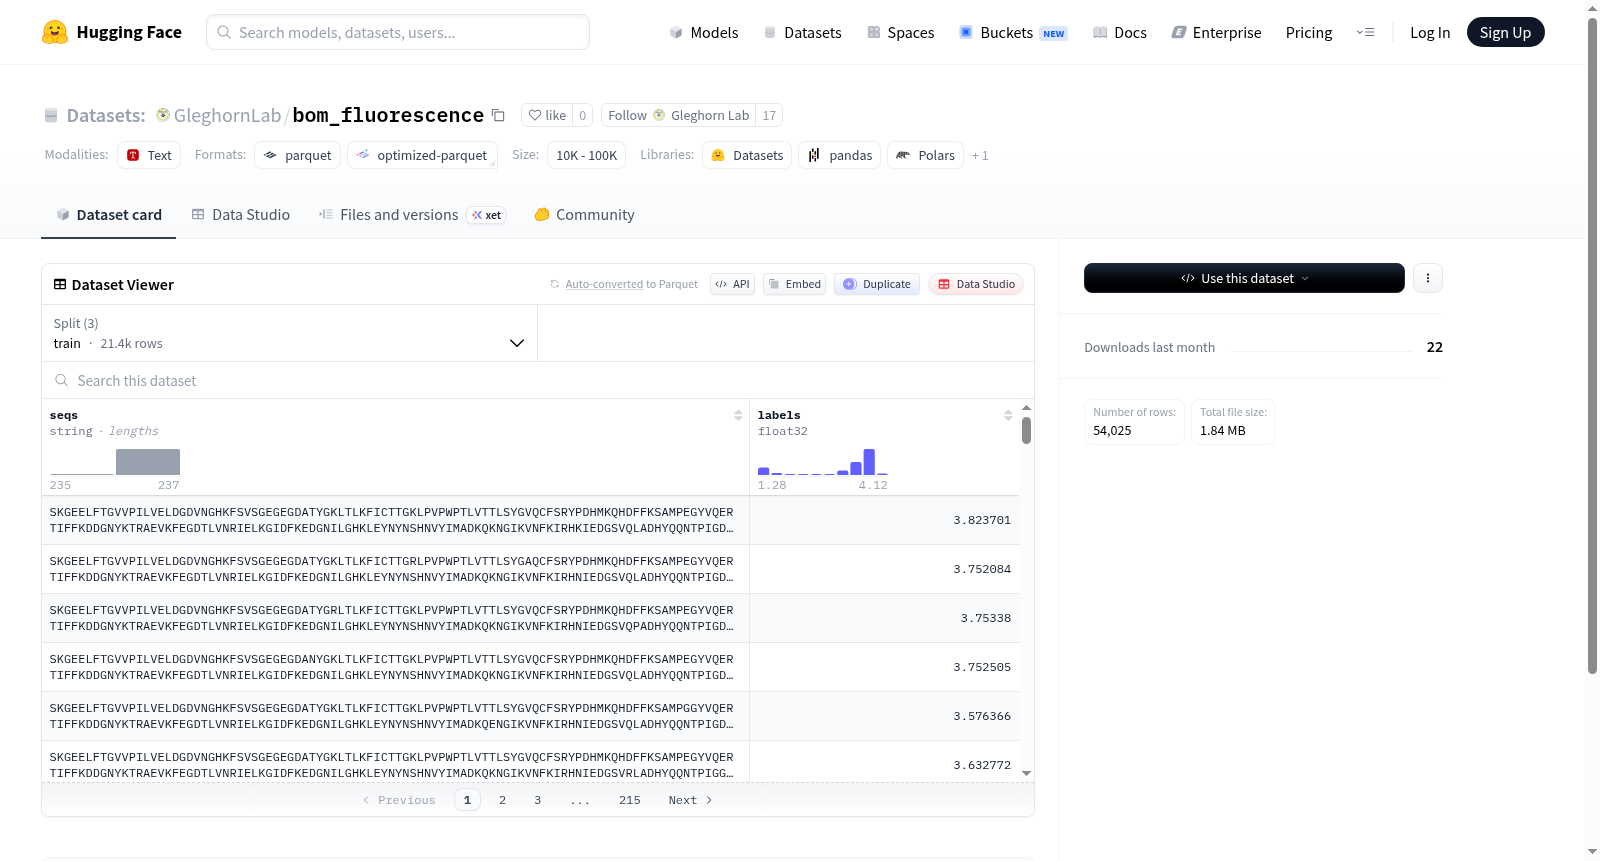
Task: Click the page vertical scrollbar
Action: pyautogui.click(x=1592, y=345)
